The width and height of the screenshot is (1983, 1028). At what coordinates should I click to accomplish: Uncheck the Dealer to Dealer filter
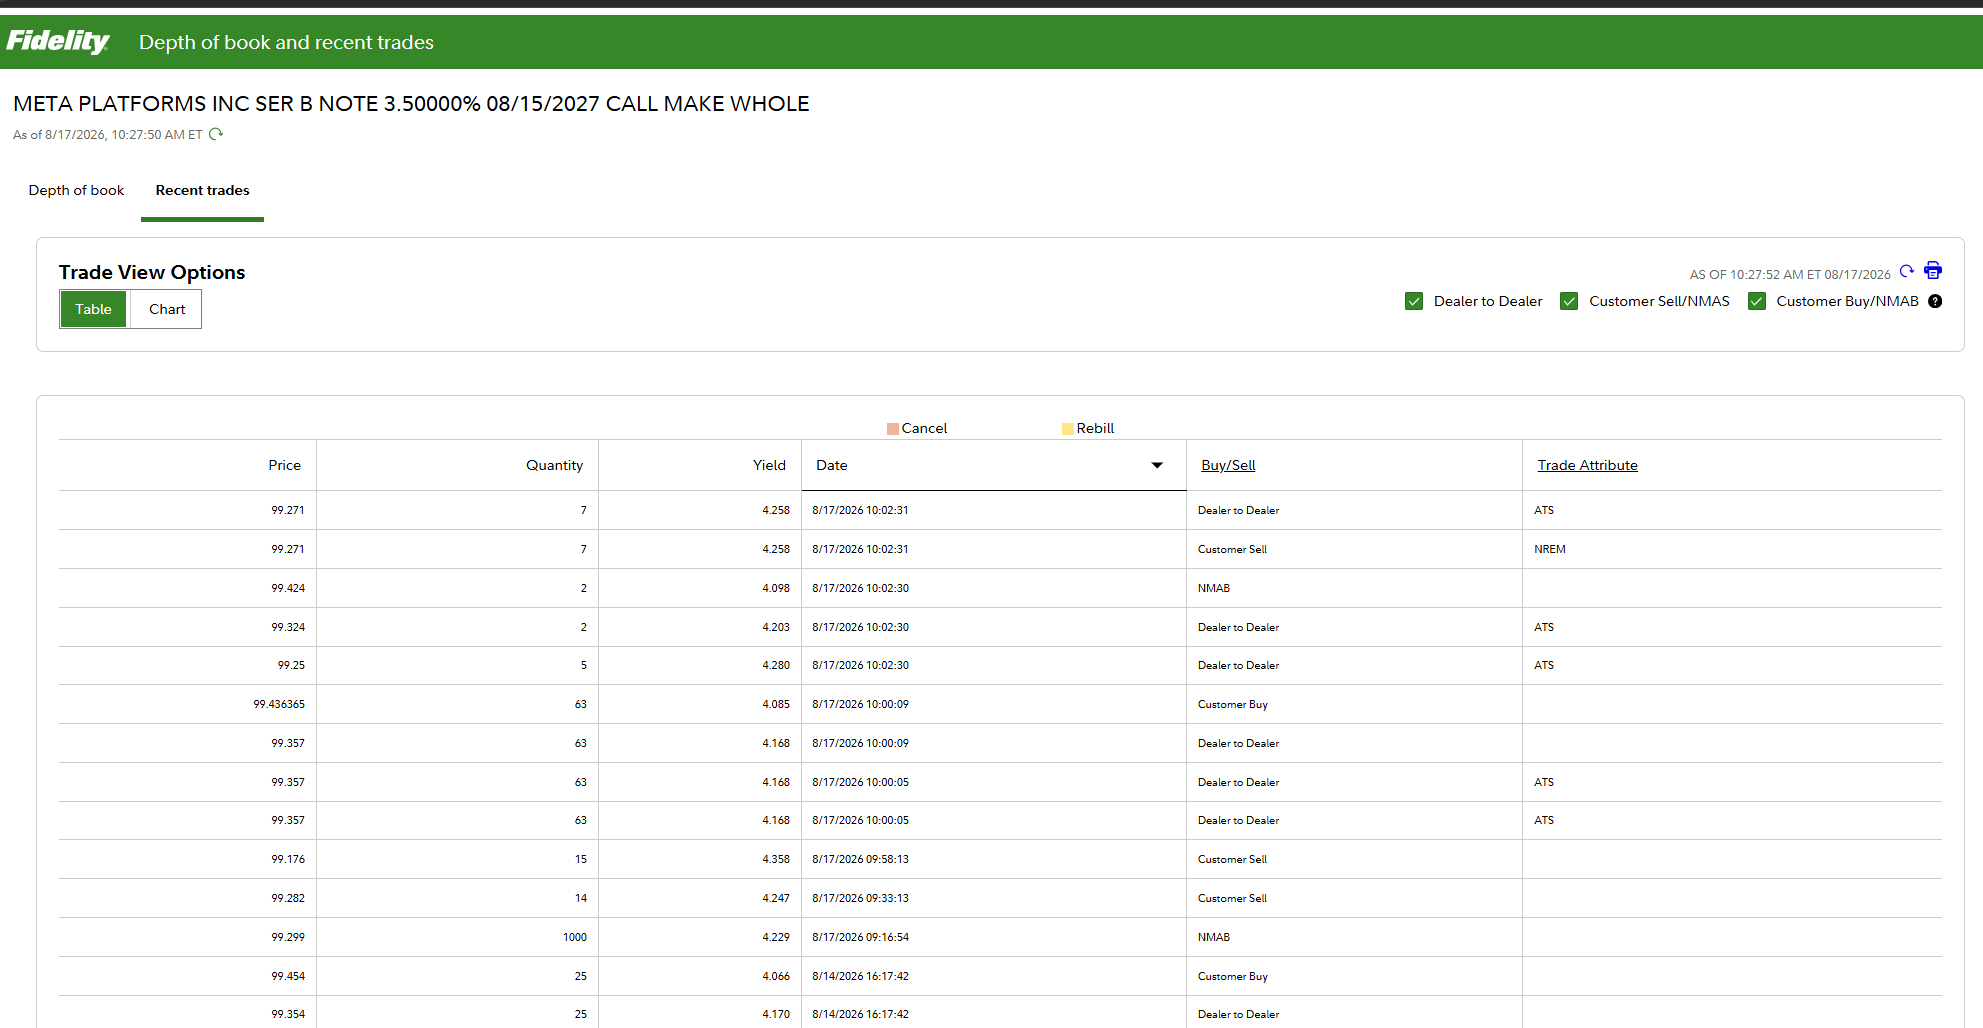tap(1414, 301)
